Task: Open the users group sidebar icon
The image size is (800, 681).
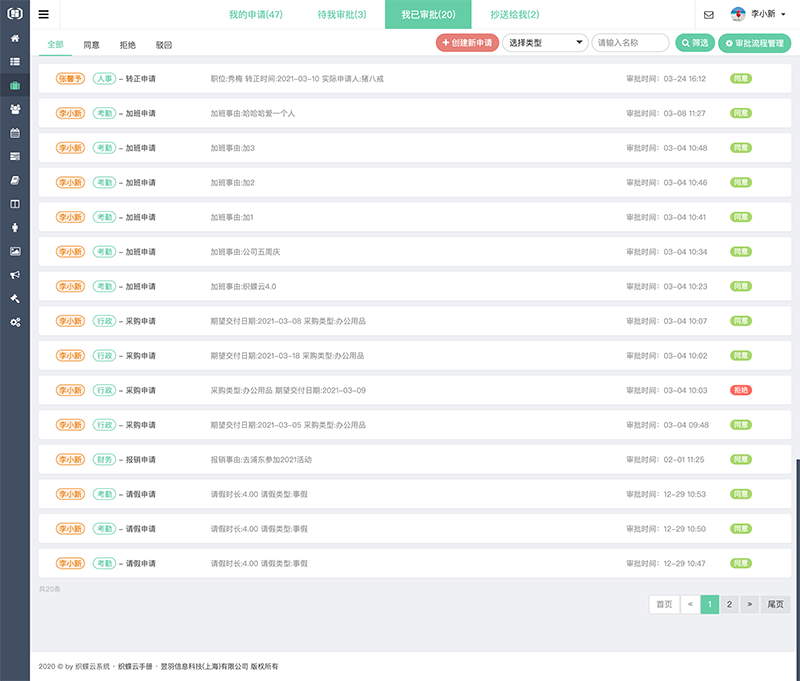Action: pos(15,109)
